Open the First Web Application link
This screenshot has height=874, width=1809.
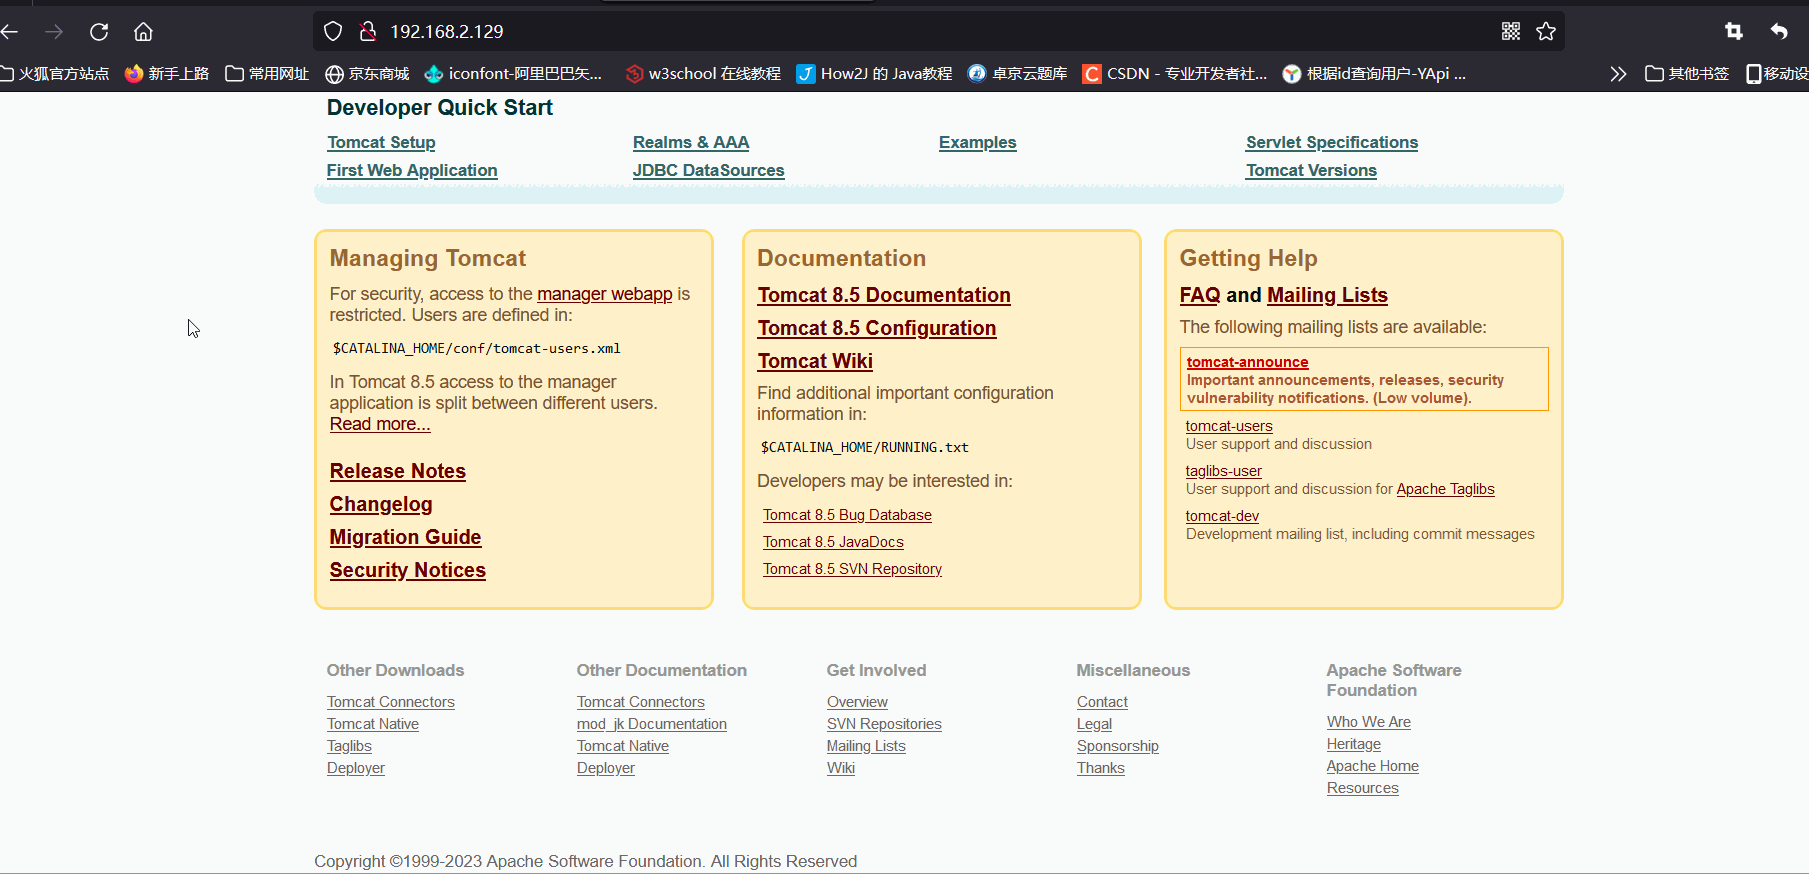(412, 171)
